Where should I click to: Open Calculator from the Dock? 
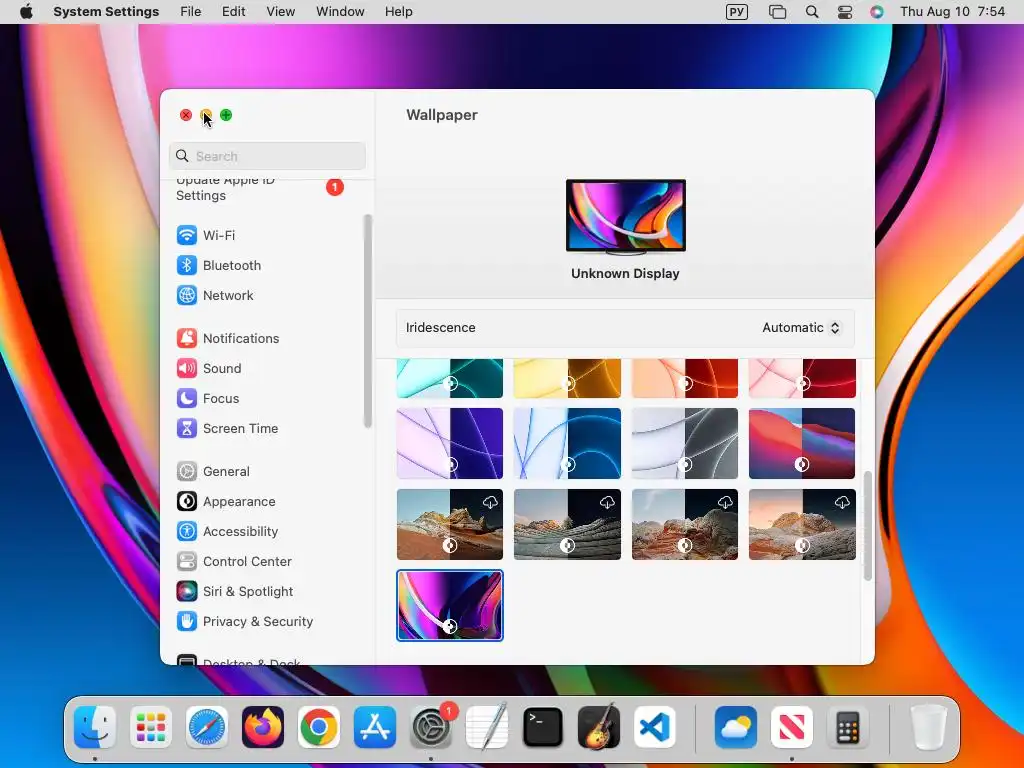pos(848,727)
